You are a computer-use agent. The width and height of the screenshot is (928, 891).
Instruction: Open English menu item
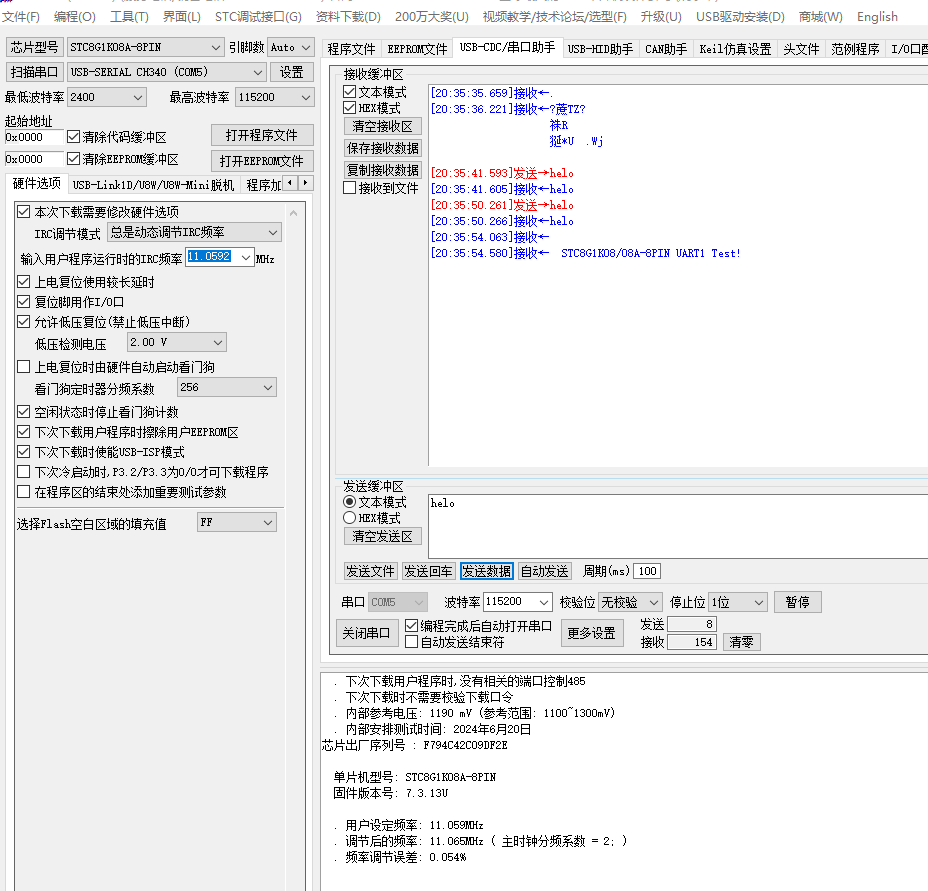(877, 17)
